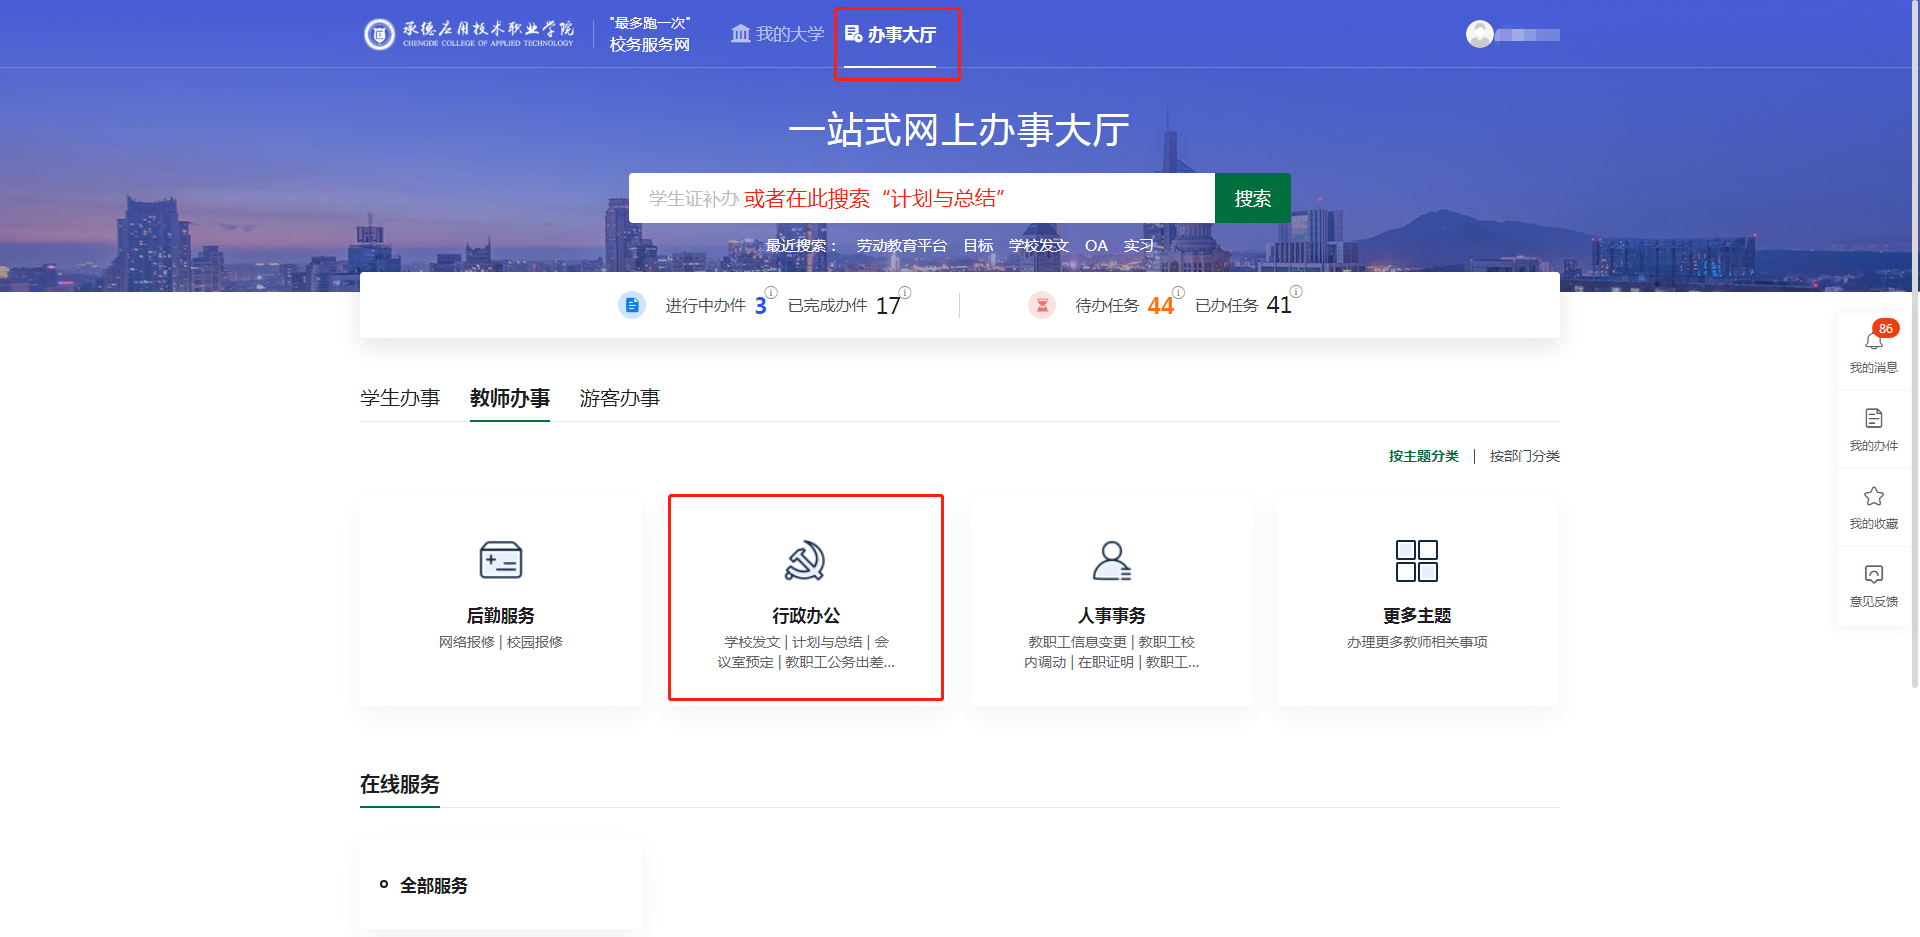This screenshot has width=1920, height=937.
Task: Click the 劳动教育平台 recent search link
Action: (x=901, y=246)
